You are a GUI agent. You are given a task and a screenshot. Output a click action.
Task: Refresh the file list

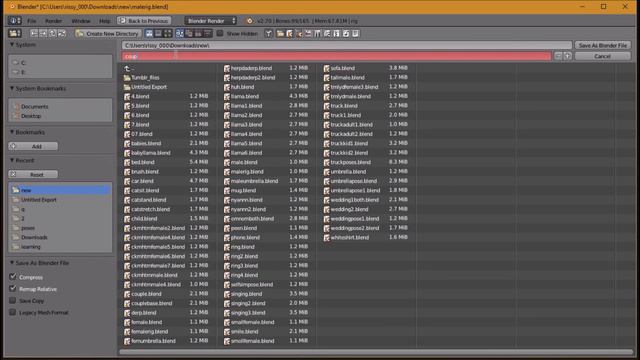tap(62, 33)
